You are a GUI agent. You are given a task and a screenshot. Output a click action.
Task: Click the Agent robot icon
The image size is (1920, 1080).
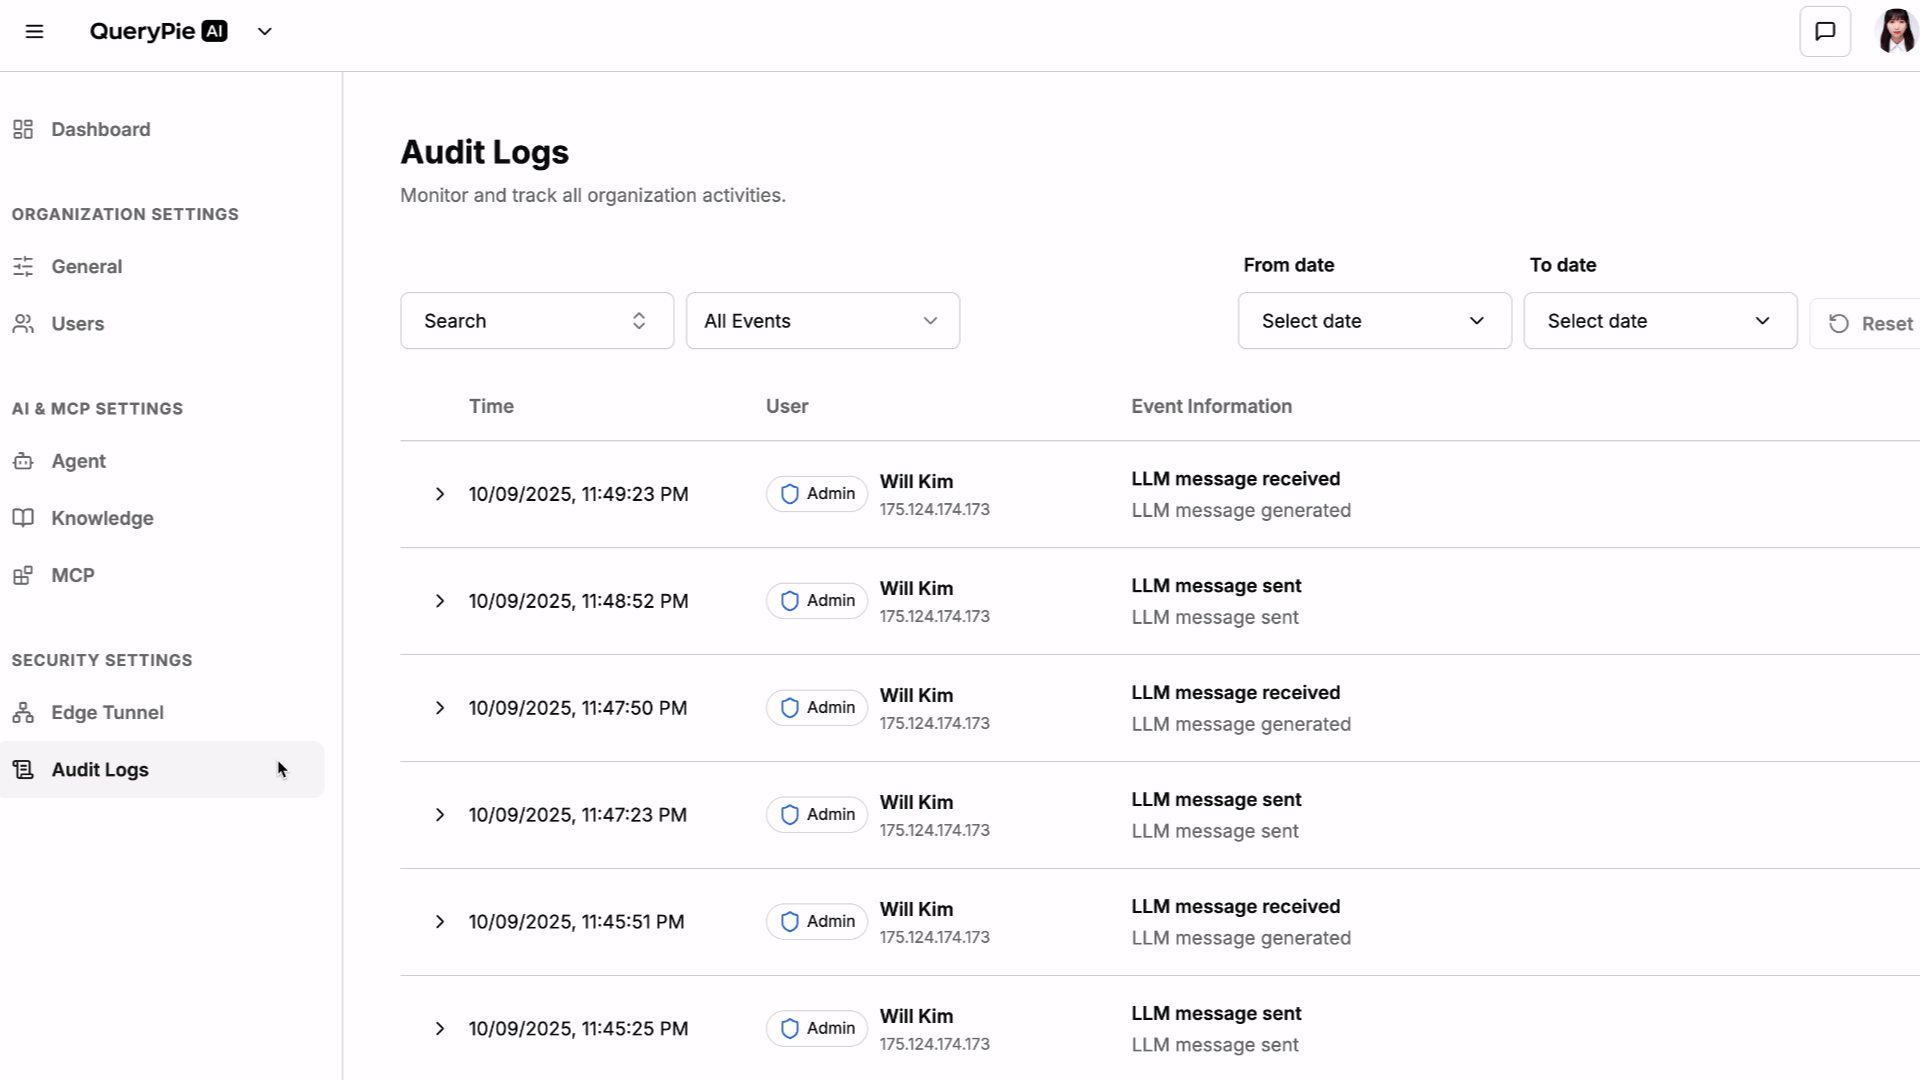point(23,461)
